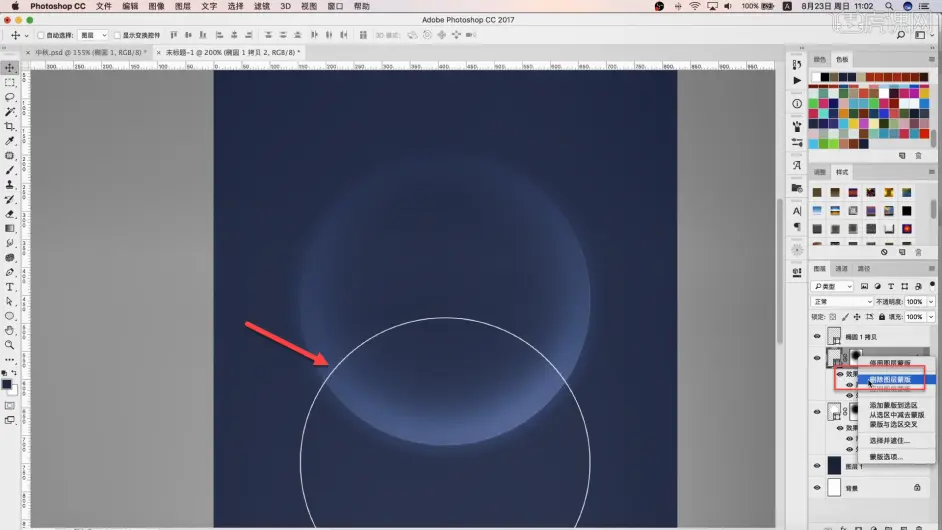Select the Spot Healing Brush tool
Image resolution: width=942 pixels, height=530 pixels.
click(x=10, y=156)
